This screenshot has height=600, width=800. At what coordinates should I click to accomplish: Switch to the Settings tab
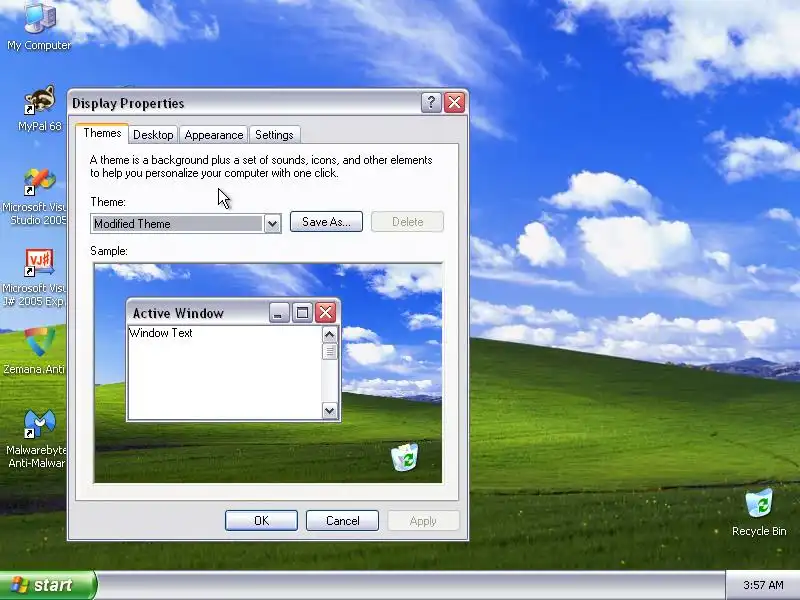[x=274, y=135]
